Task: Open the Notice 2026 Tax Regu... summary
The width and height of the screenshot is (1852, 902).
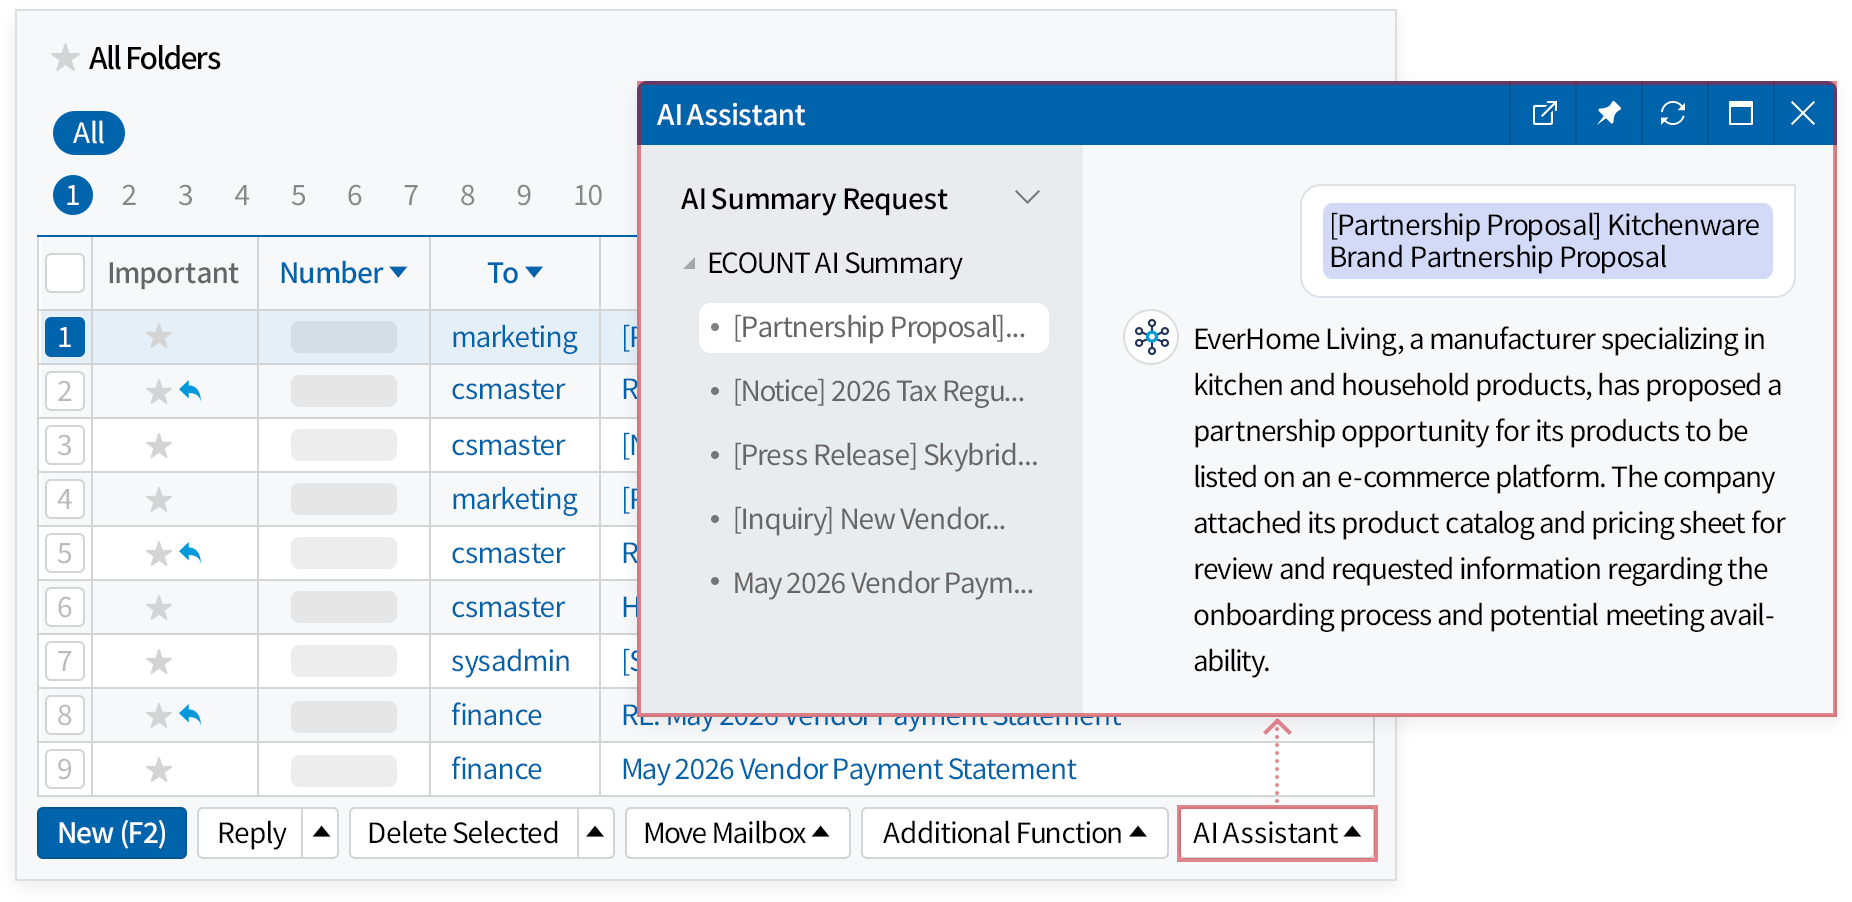Action: tap(878, 391)
